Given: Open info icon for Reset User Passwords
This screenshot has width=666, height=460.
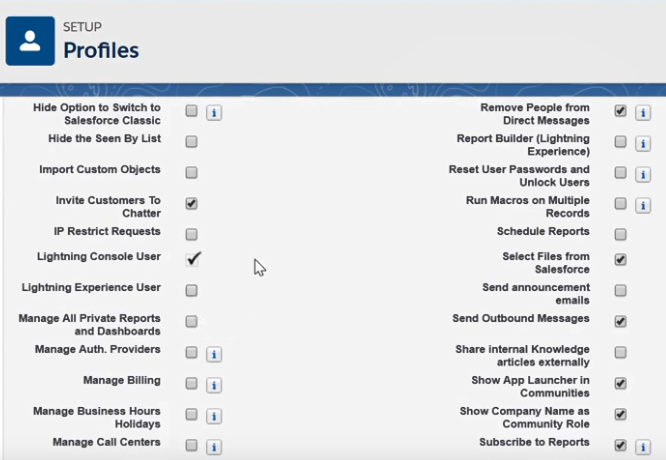Looking at the screenshot, I should (x=643, y=175).
